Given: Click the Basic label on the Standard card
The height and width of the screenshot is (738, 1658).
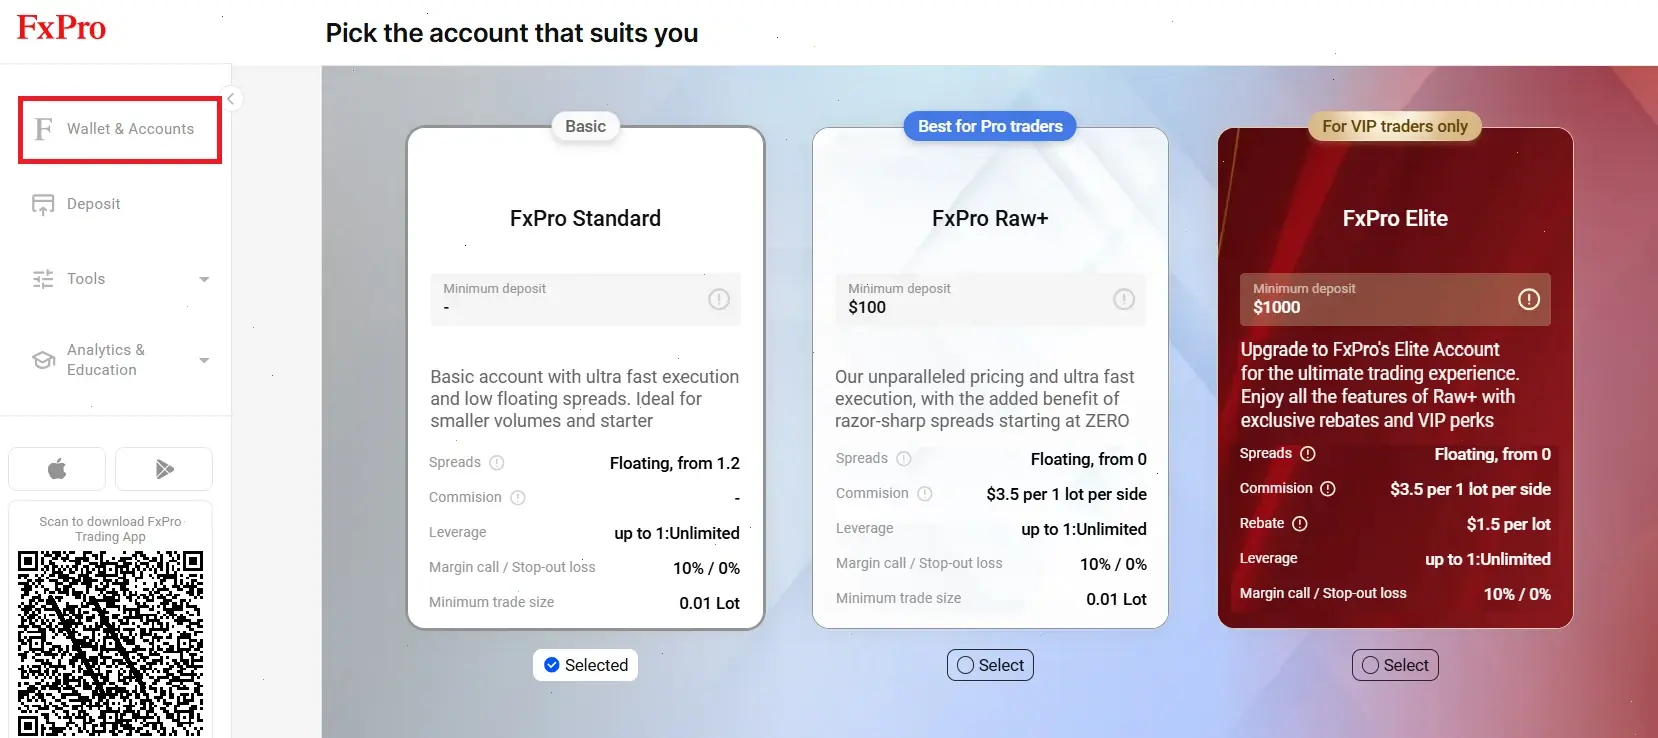Looking at the screenshot, I should pos(585,126).
